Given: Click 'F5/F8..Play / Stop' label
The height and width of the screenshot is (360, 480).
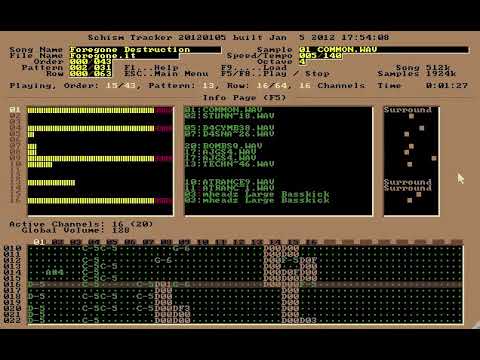Looking at the screenshot, I should coord(275,74).
